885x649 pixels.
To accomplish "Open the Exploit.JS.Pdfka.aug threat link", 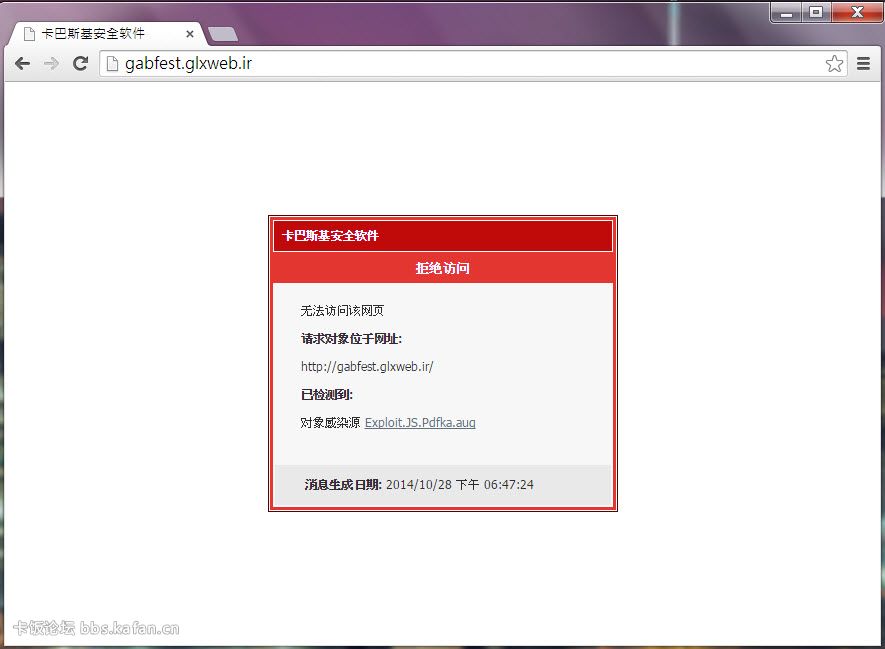I will 420,423.
